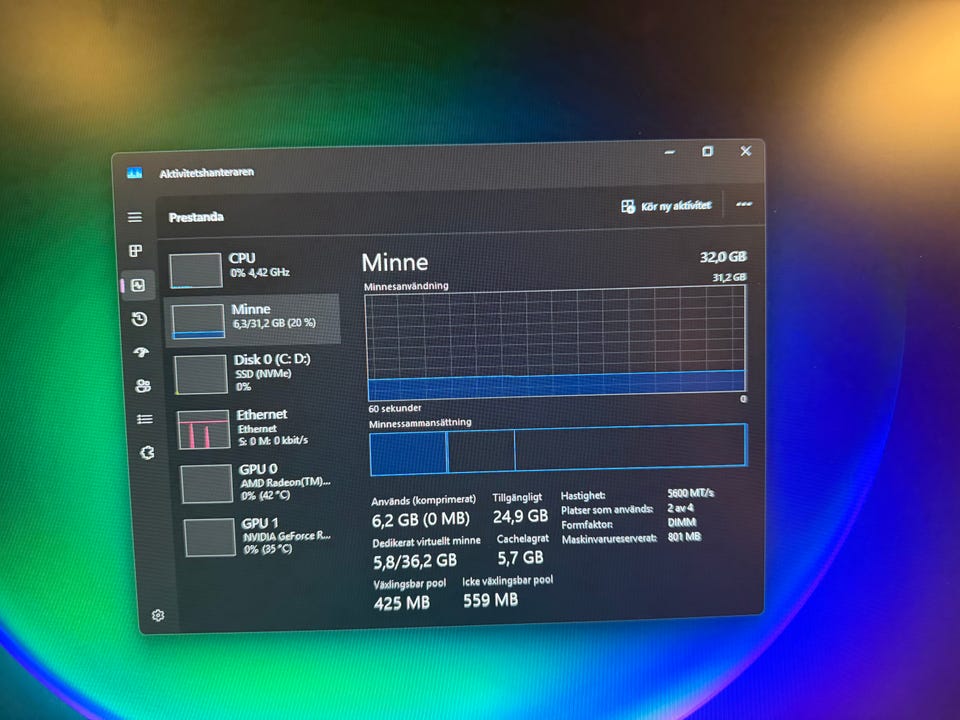Image resolution: width=960 pixels, height=720 pixels.
Task: Click the Ethernet mini graph thumbnail
Action: coord(204,429)
